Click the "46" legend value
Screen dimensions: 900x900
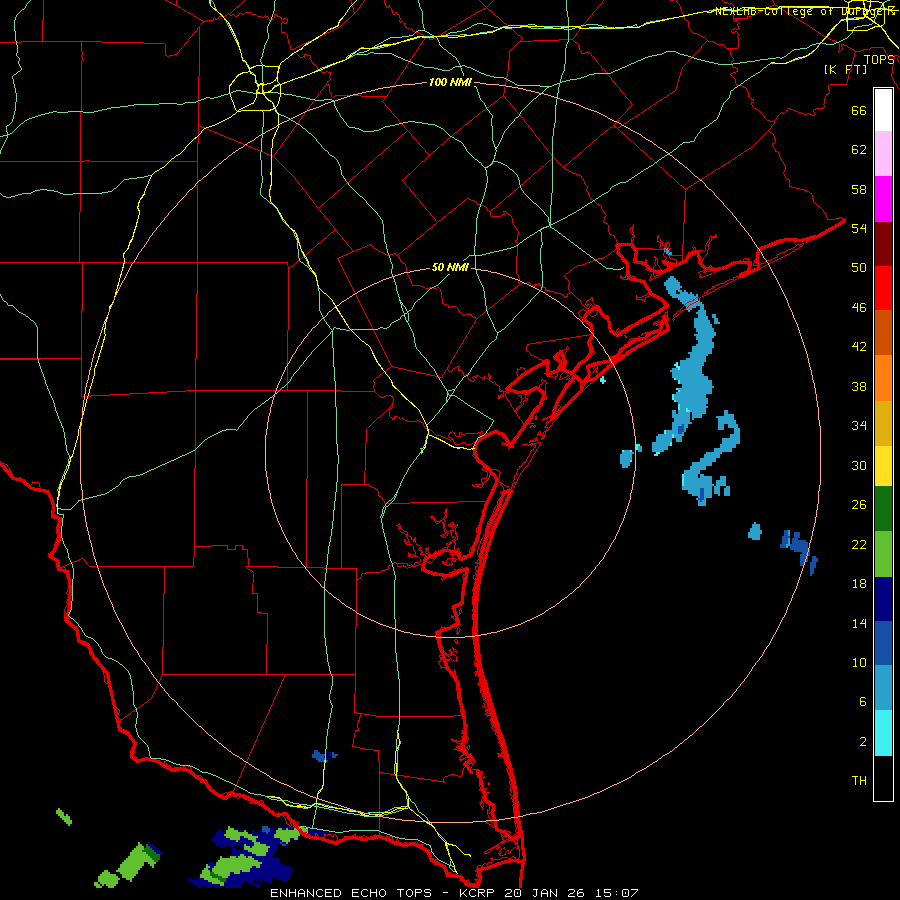(x=859, y=308)
